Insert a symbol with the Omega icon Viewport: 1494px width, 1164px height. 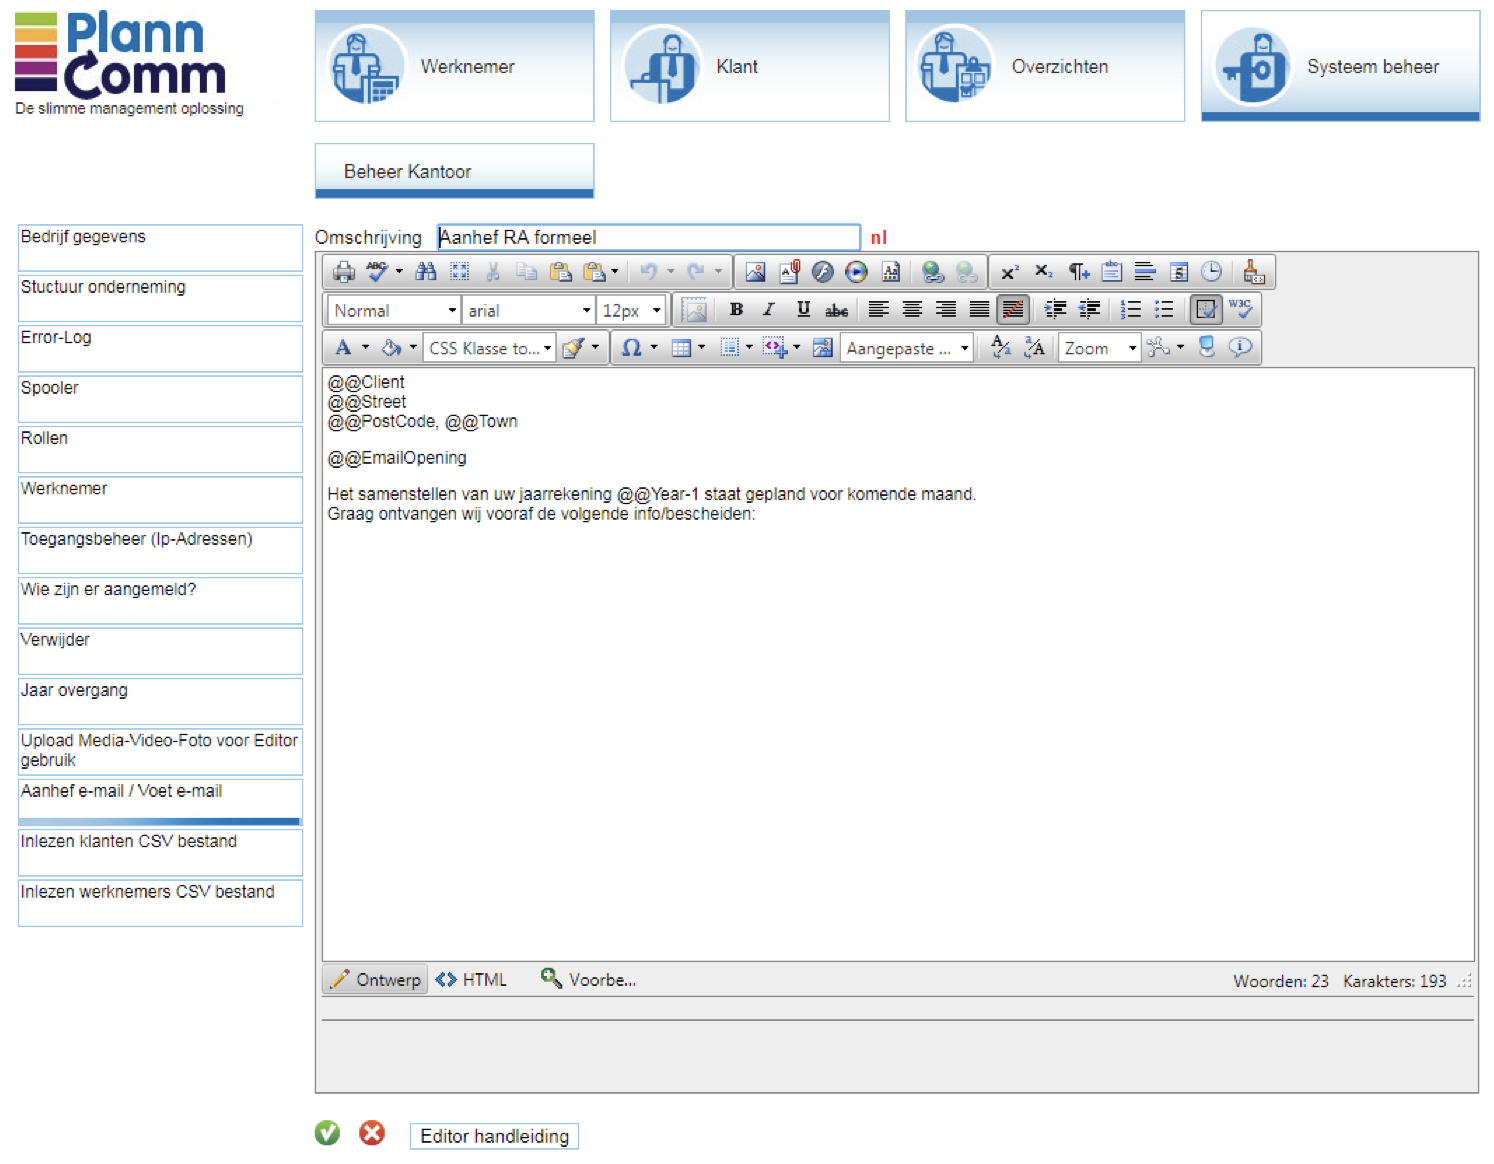631,348
